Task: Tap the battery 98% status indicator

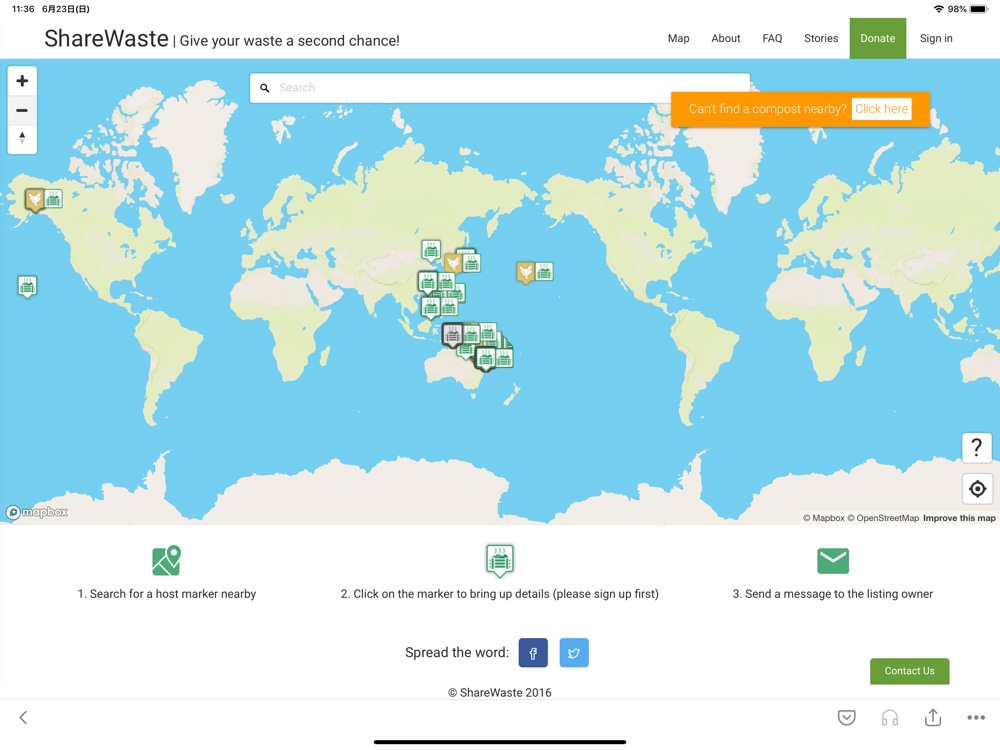Action: tap(967, 9)
